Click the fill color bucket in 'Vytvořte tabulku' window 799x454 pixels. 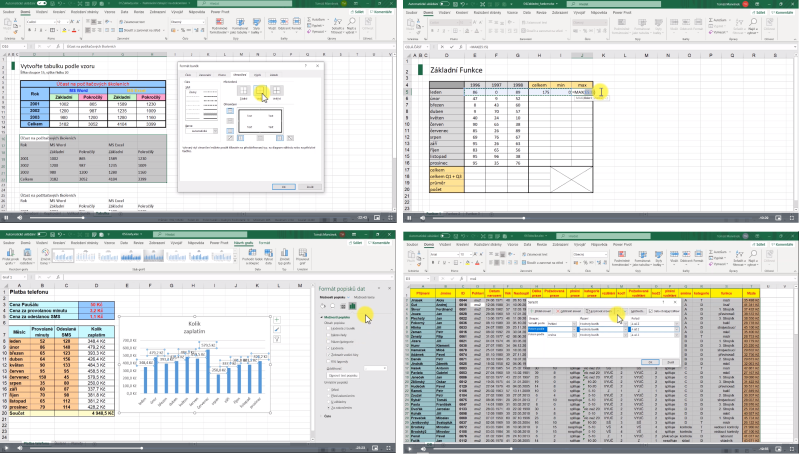pyautogui.click(x=64, y=31)
